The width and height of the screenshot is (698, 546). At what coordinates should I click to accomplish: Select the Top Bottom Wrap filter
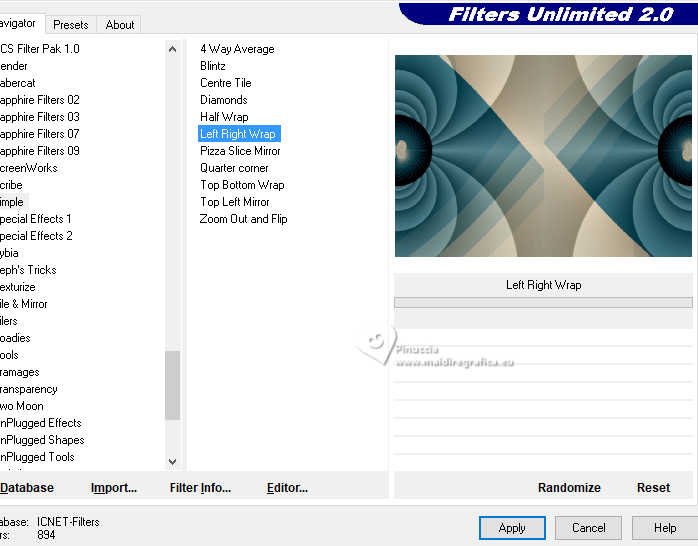pos(242,185)
